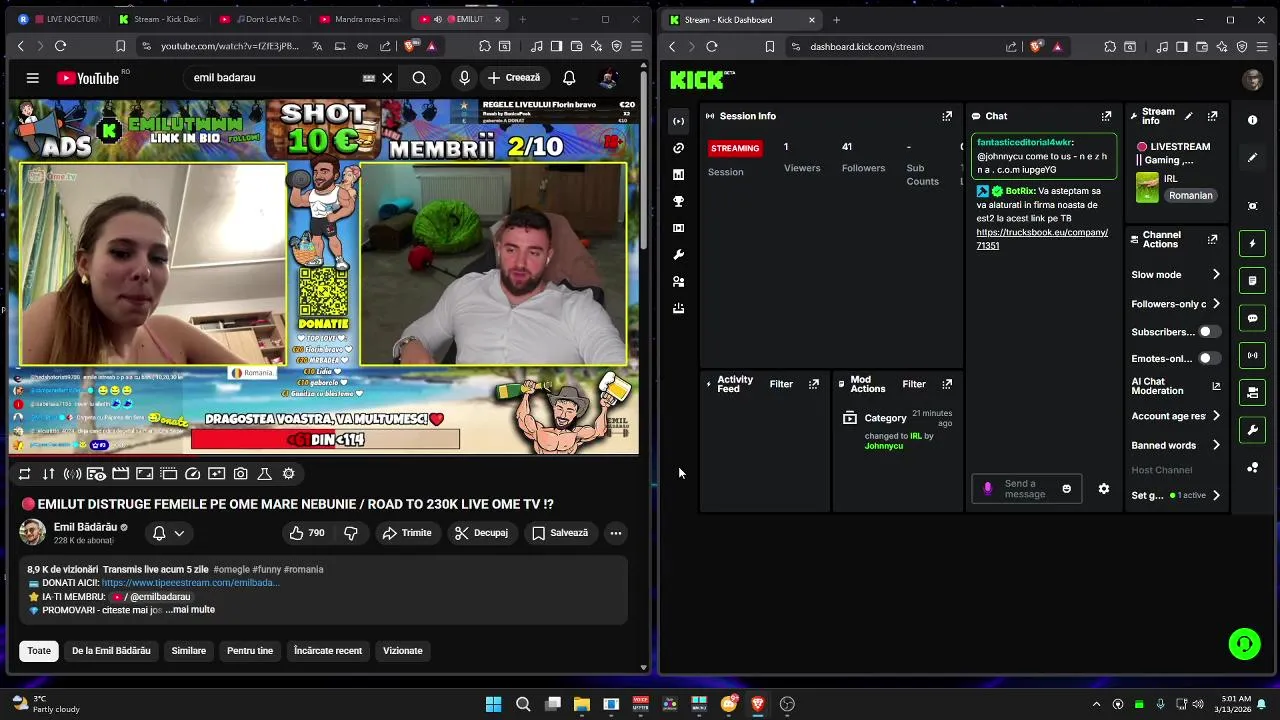The height and width of the screenshot is (720, 1280).
Task: Select Încărcate recent chip
Action: click(328, 651)
